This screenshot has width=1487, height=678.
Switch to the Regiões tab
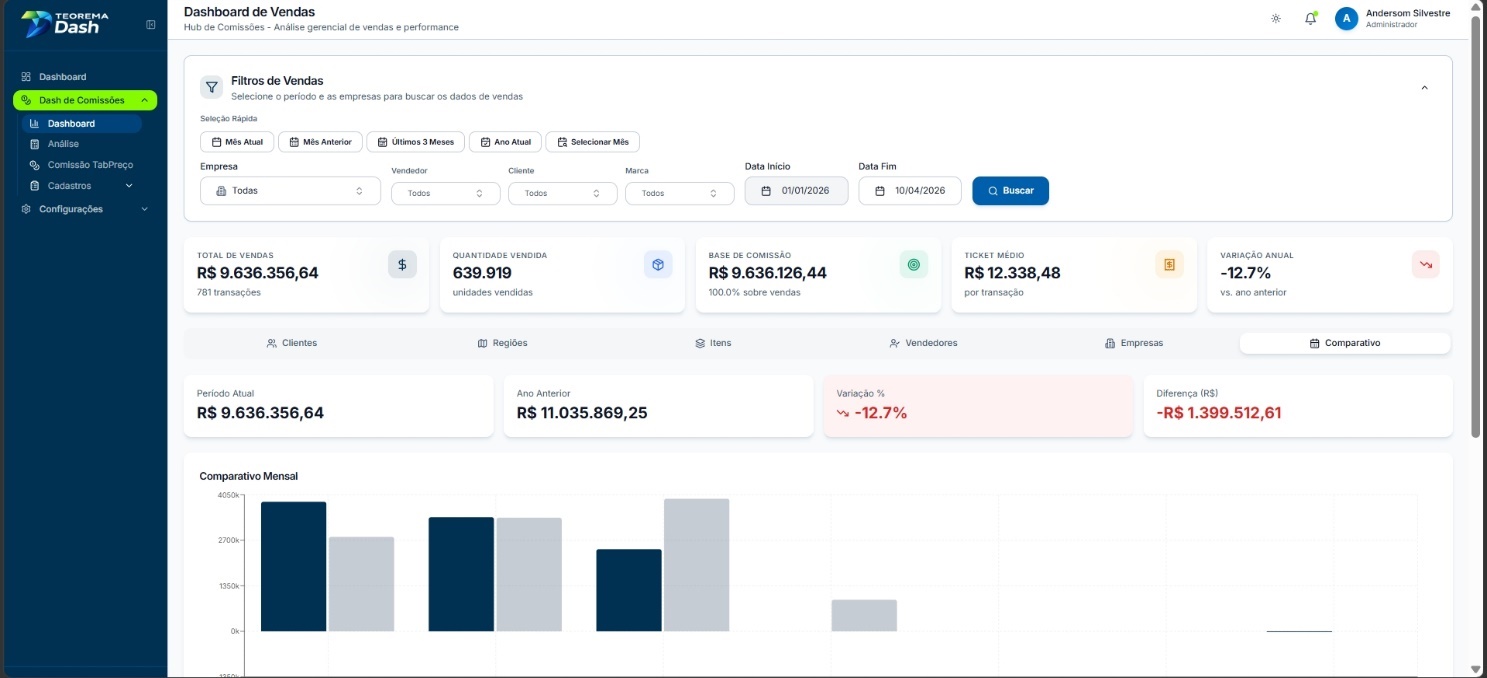click(502, 343)
